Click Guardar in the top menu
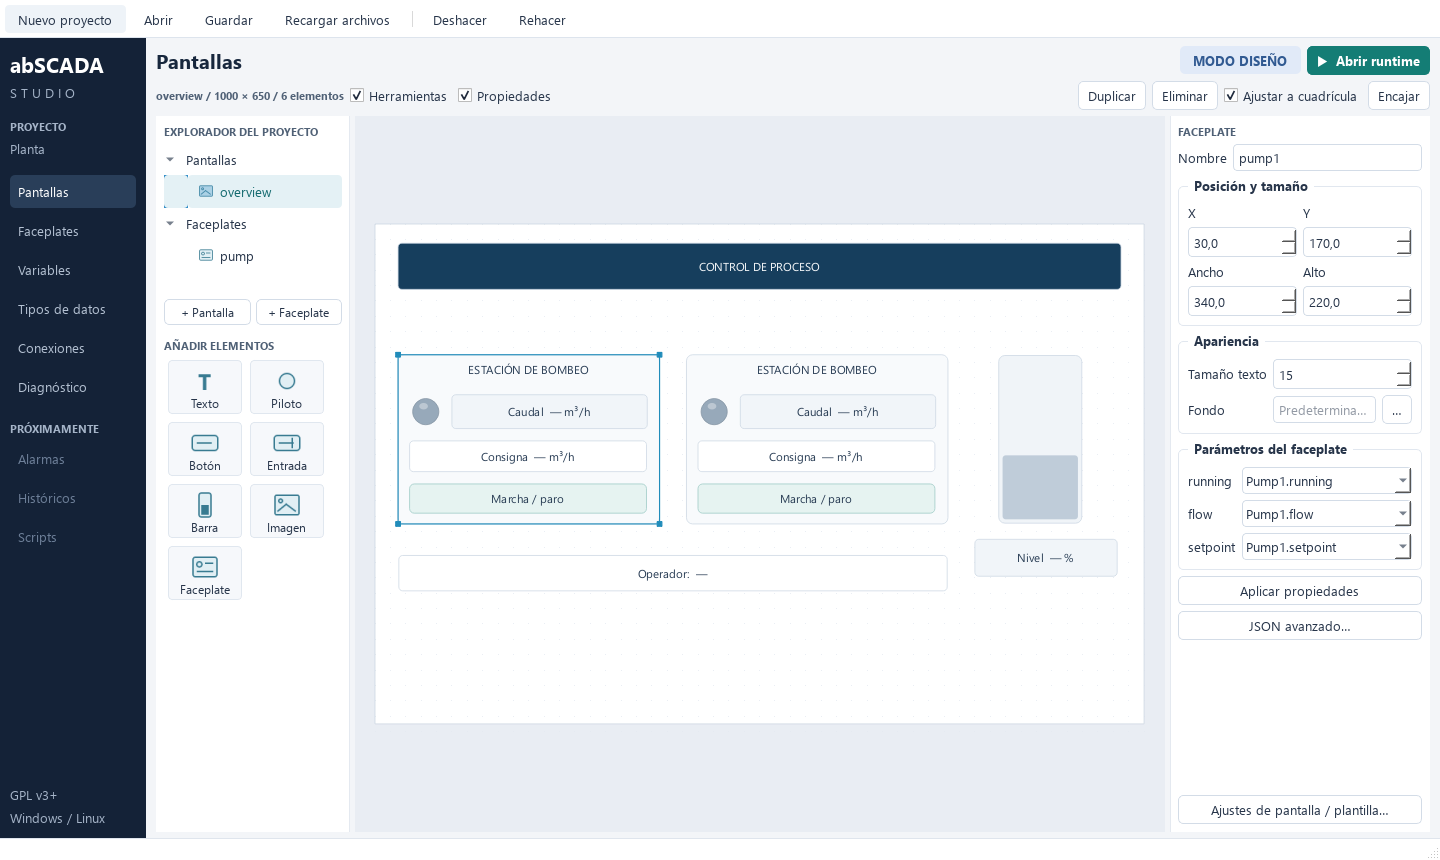Image resolution: width=1440 pixels, height=860 pixels. pos(229,20)
